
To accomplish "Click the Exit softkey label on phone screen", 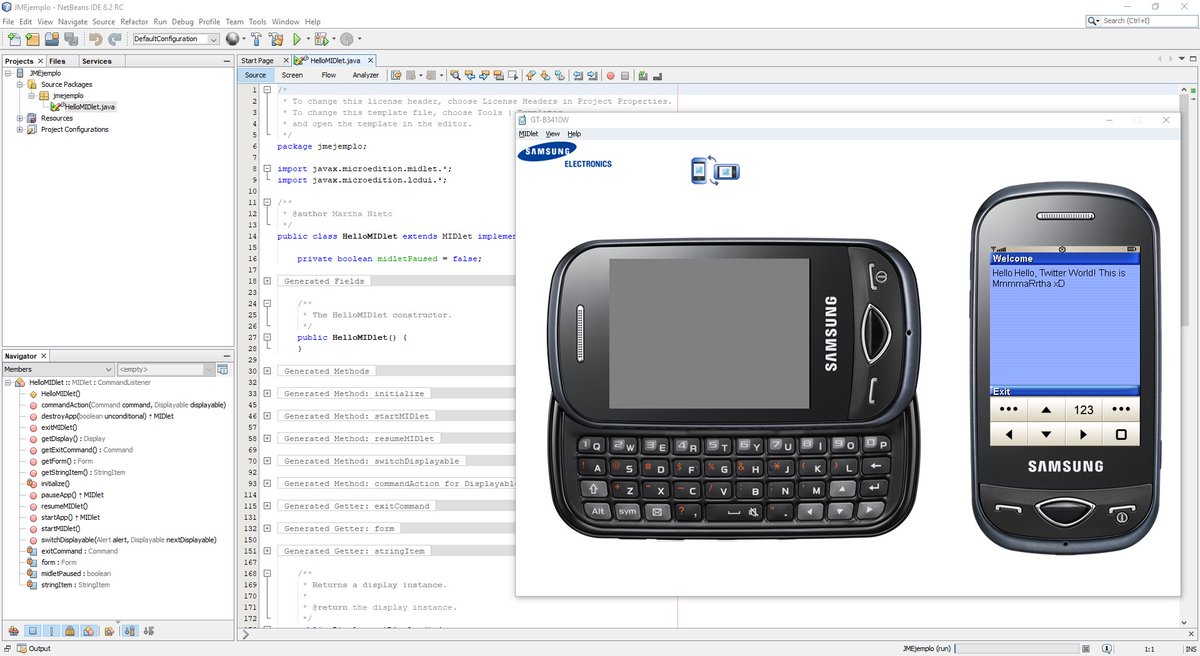I will (1002, 392).
